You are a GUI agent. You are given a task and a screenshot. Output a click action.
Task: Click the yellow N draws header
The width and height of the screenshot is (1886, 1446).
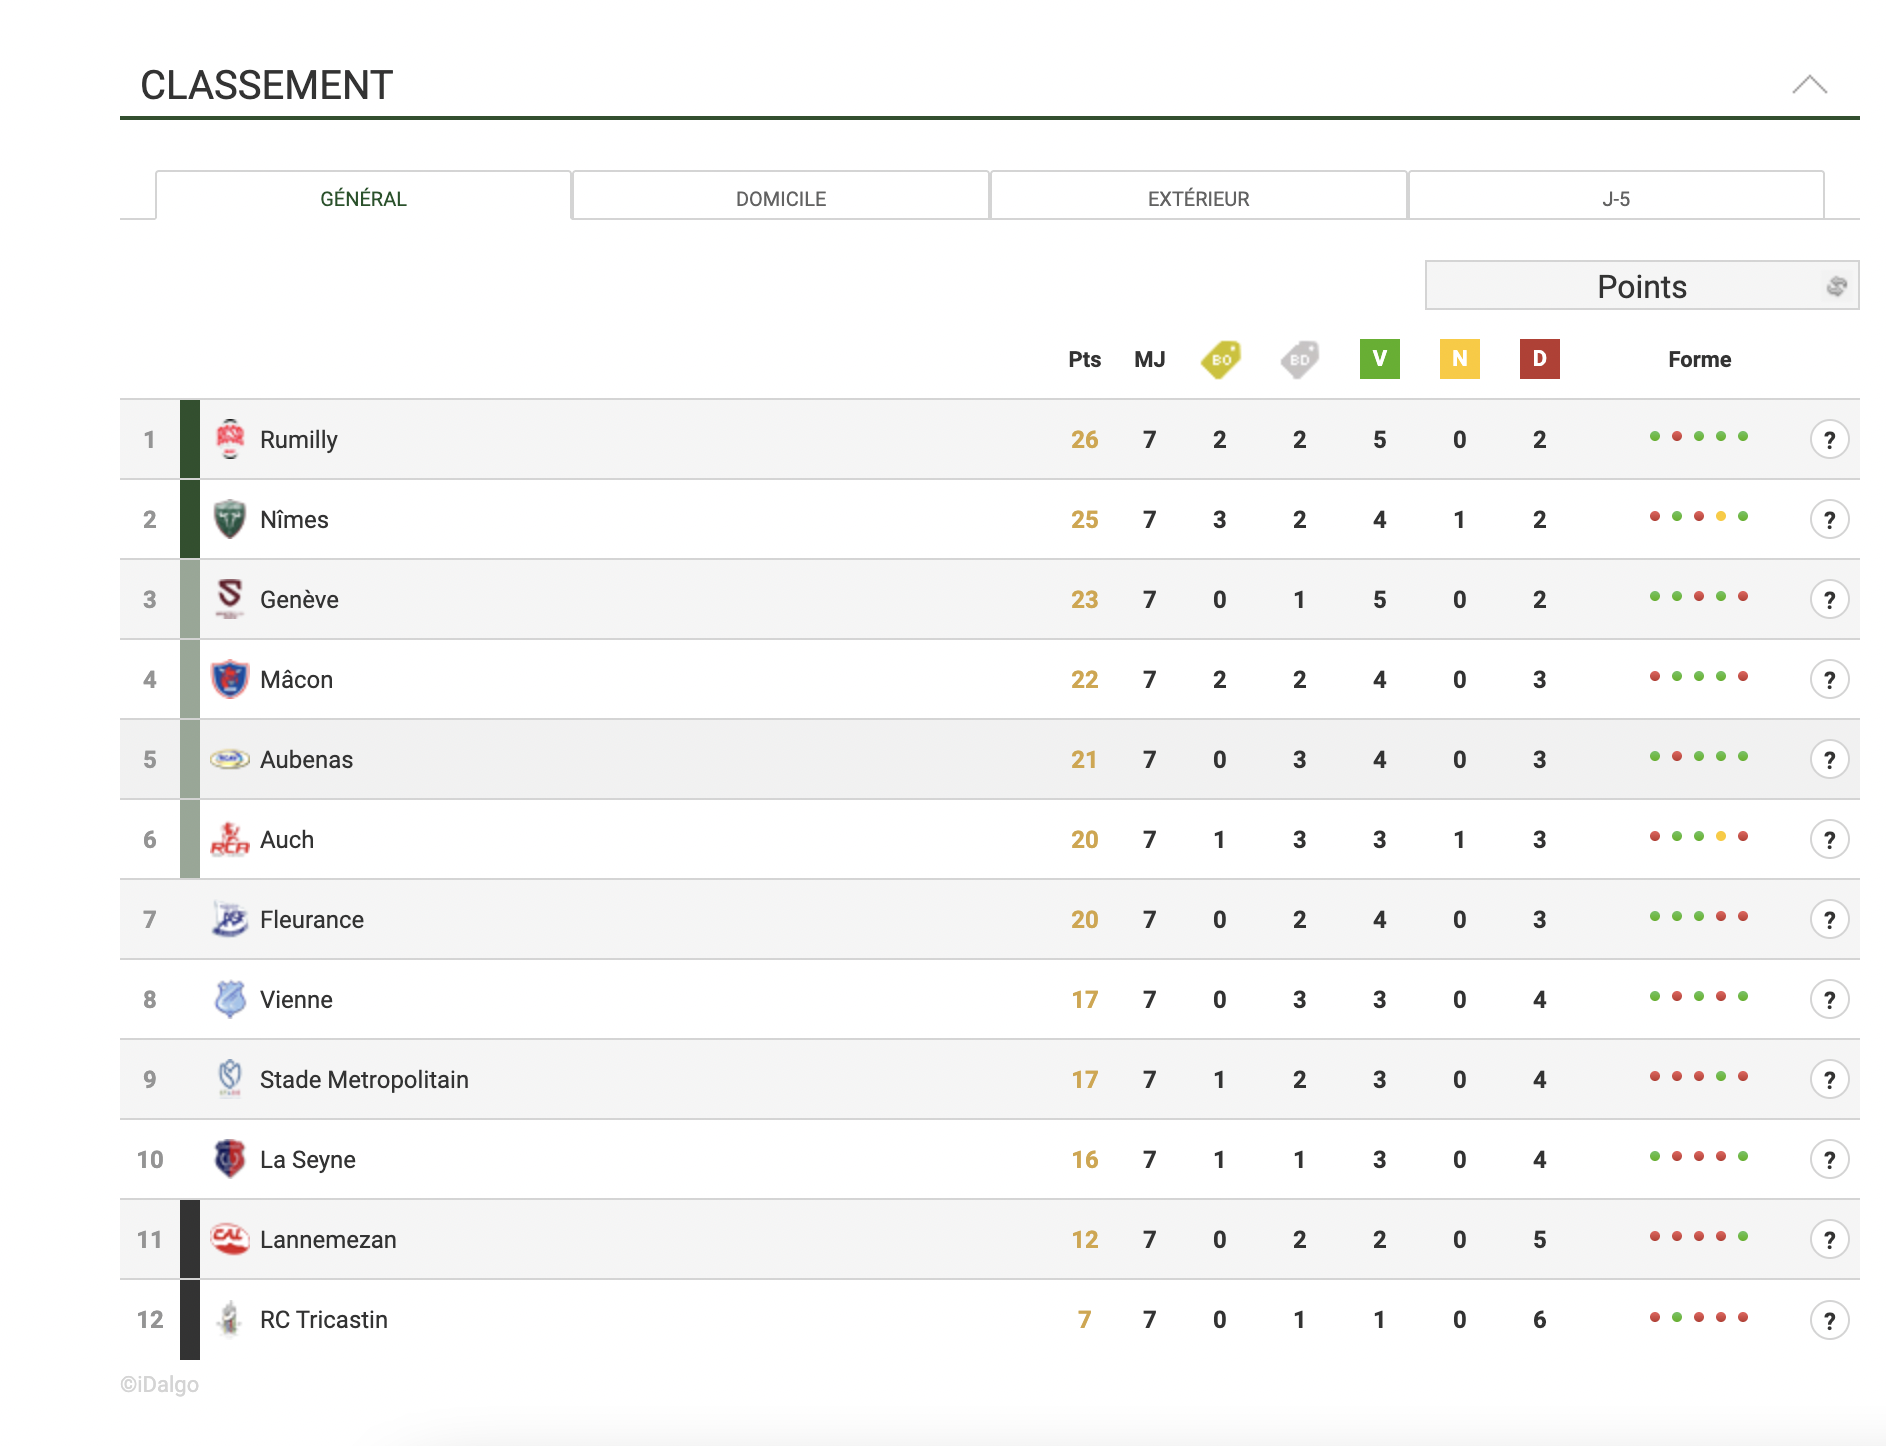click(1459, 359)
